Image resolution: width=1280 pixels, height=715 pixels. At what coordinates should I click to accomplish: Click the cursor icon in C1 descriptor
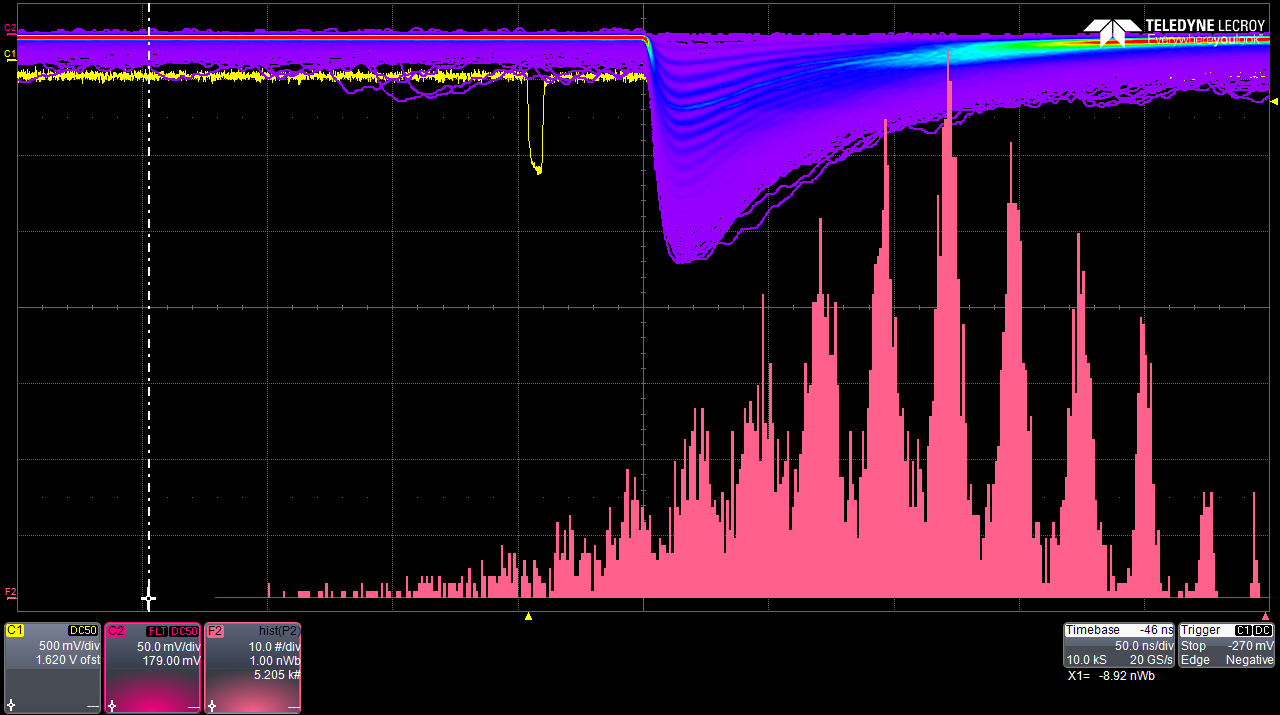click(x=11, y=706)
